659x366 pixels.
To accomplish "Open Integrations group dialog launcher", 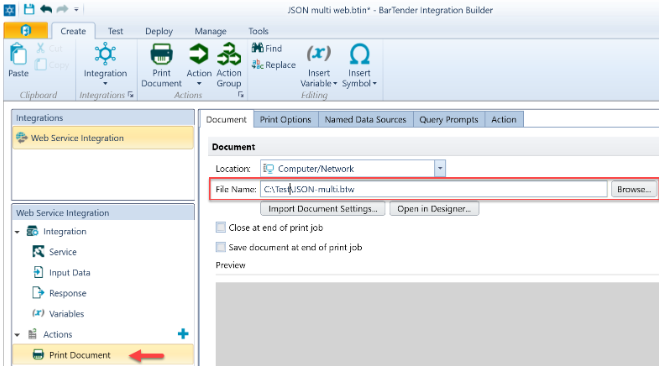I will (131, 95).
